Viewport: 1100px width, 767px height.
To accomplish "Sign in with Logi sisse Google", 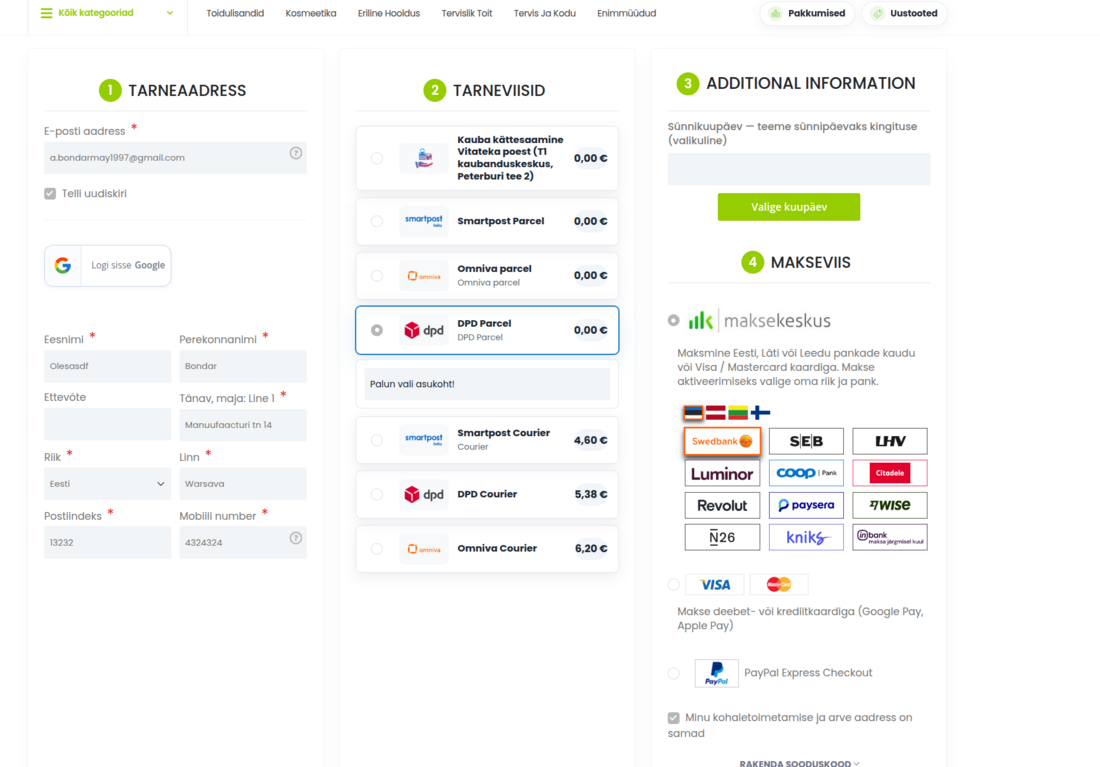I will click(x=107, y=265).
